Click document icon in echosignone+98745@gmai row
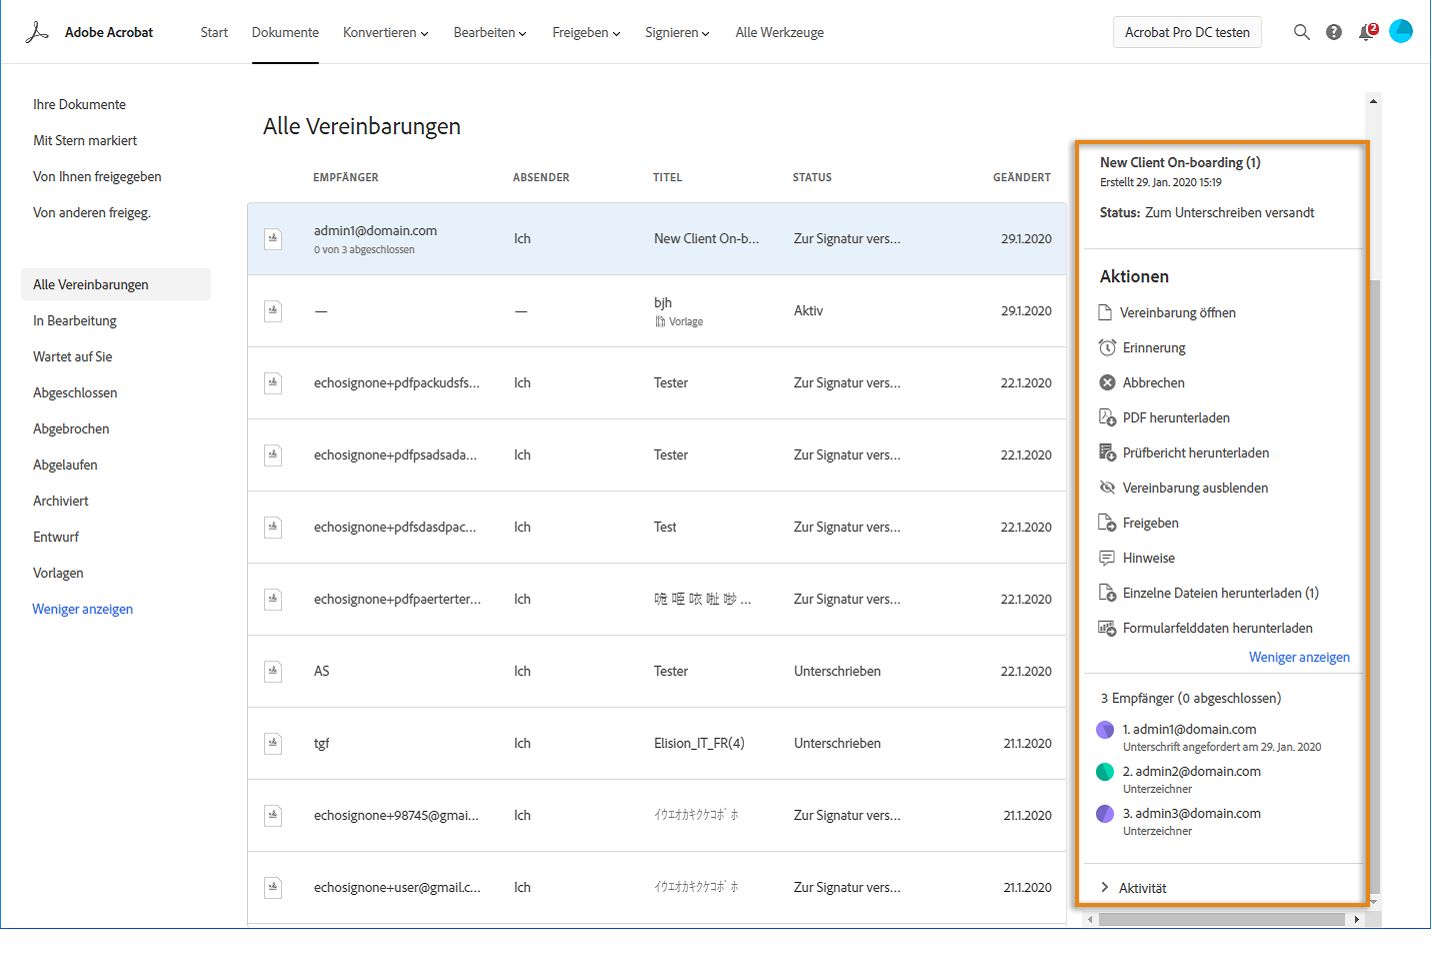Image resolution: width=1432 pixels, height=955 pixels. point(273,815)
